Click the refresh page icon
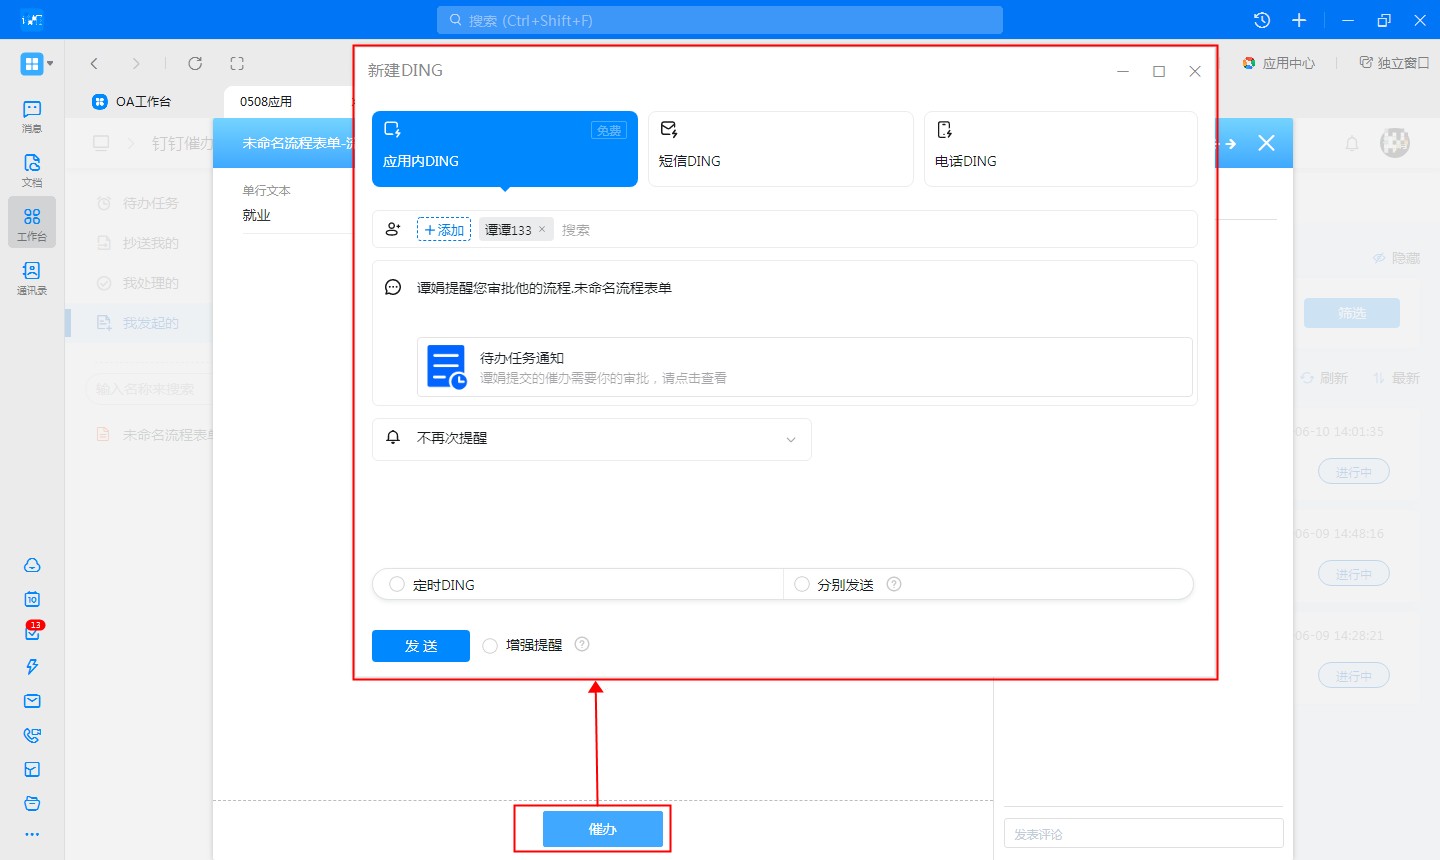 point(195,63)
